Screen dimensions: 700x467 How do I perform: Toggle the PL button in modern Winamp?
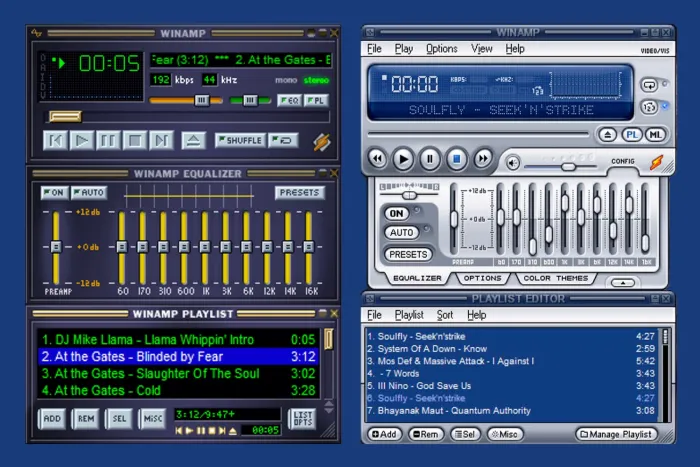tap(632, 135)
